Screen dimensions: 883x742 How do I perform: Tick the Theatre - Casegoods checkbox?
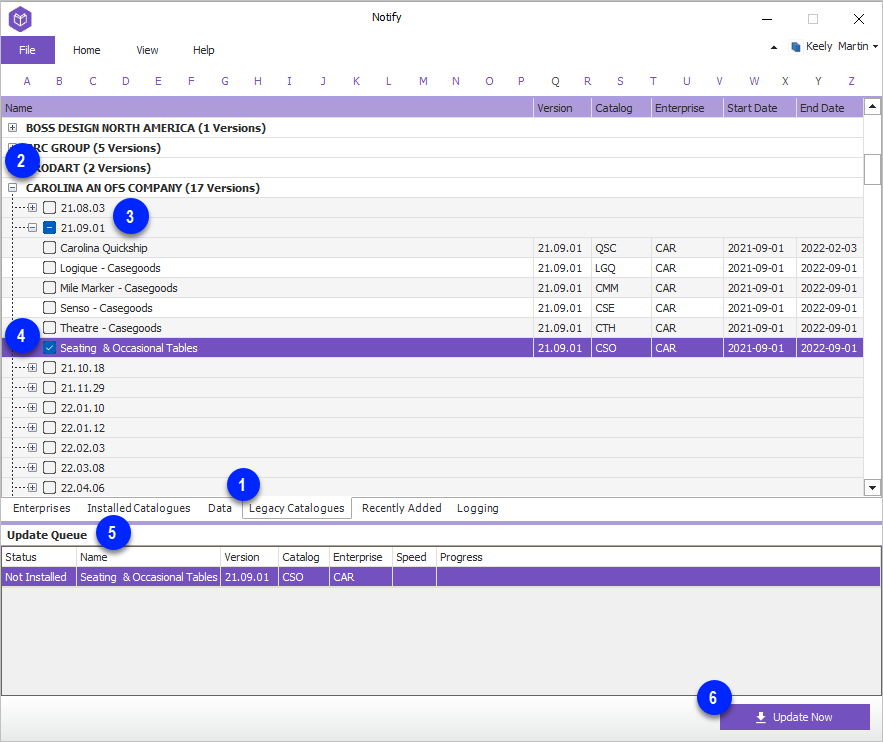tap(50, 328)
